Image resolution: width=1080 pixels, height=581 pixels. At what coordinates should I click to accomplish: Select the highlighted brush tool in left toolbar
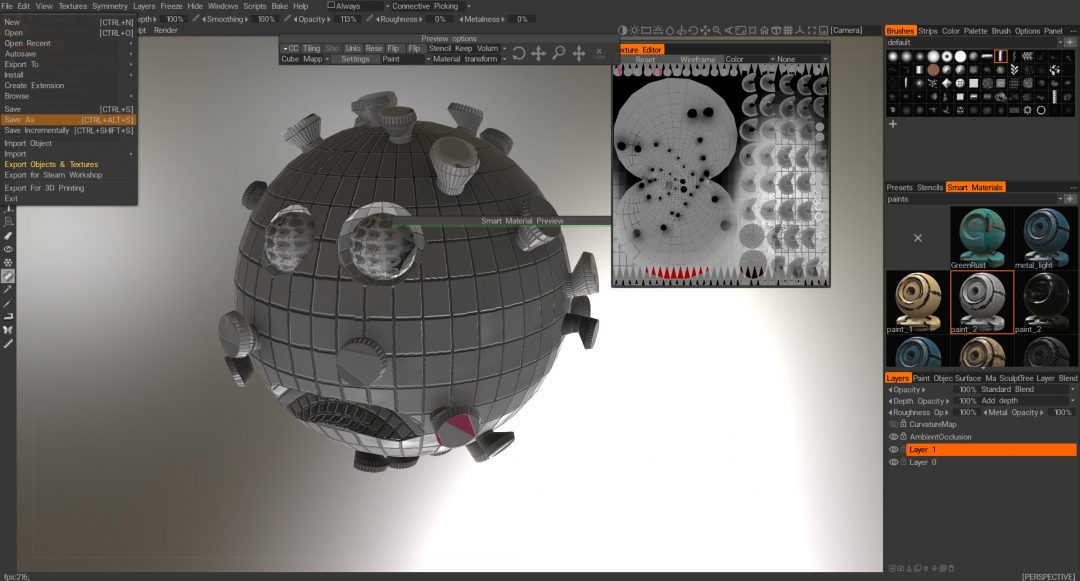tap(8, 276)
